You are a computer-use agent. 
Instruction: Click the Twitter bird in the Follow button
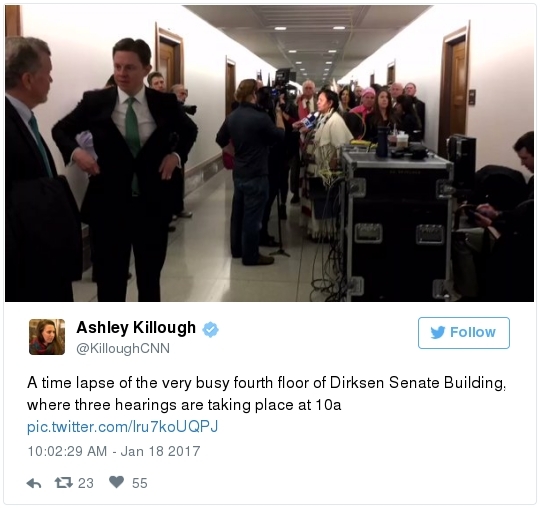click(438, 332)
